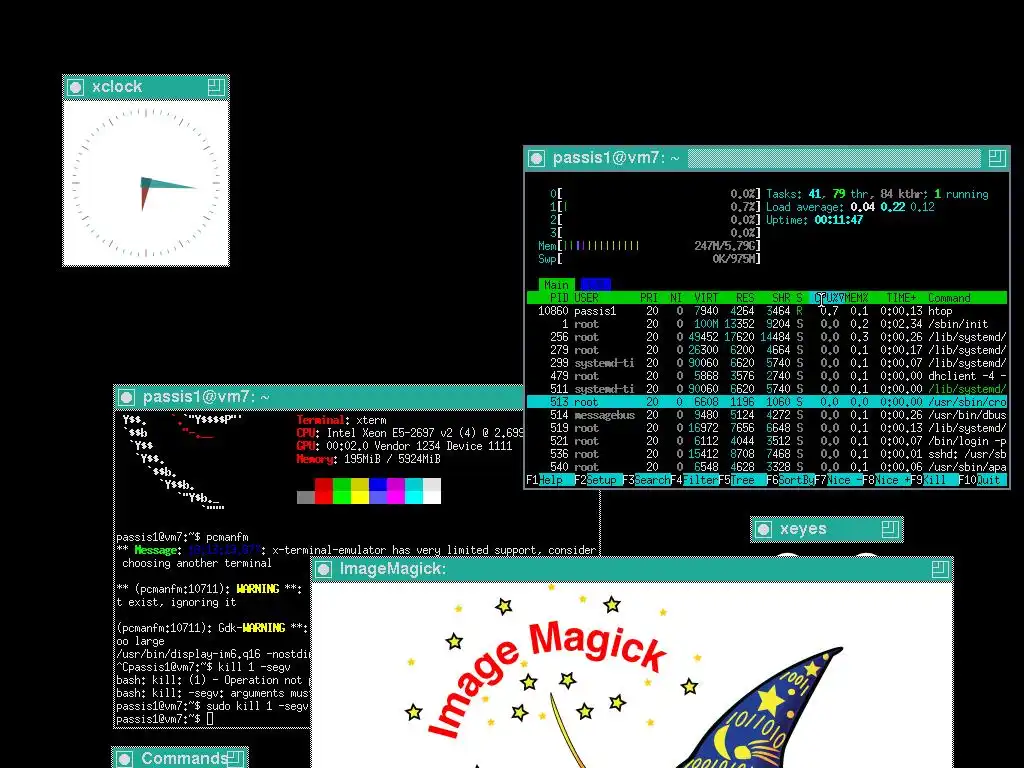
Task: Select the highlighted PID 513 root row
Action: coord(767,402)
